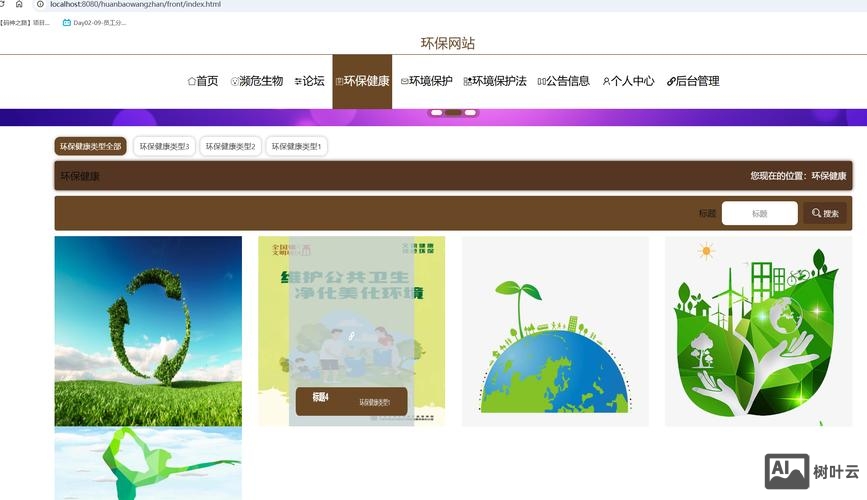This screenshot has width=867, height=500.
Task: Open the green leaf with hands card
Action: (x=759, y=331)
